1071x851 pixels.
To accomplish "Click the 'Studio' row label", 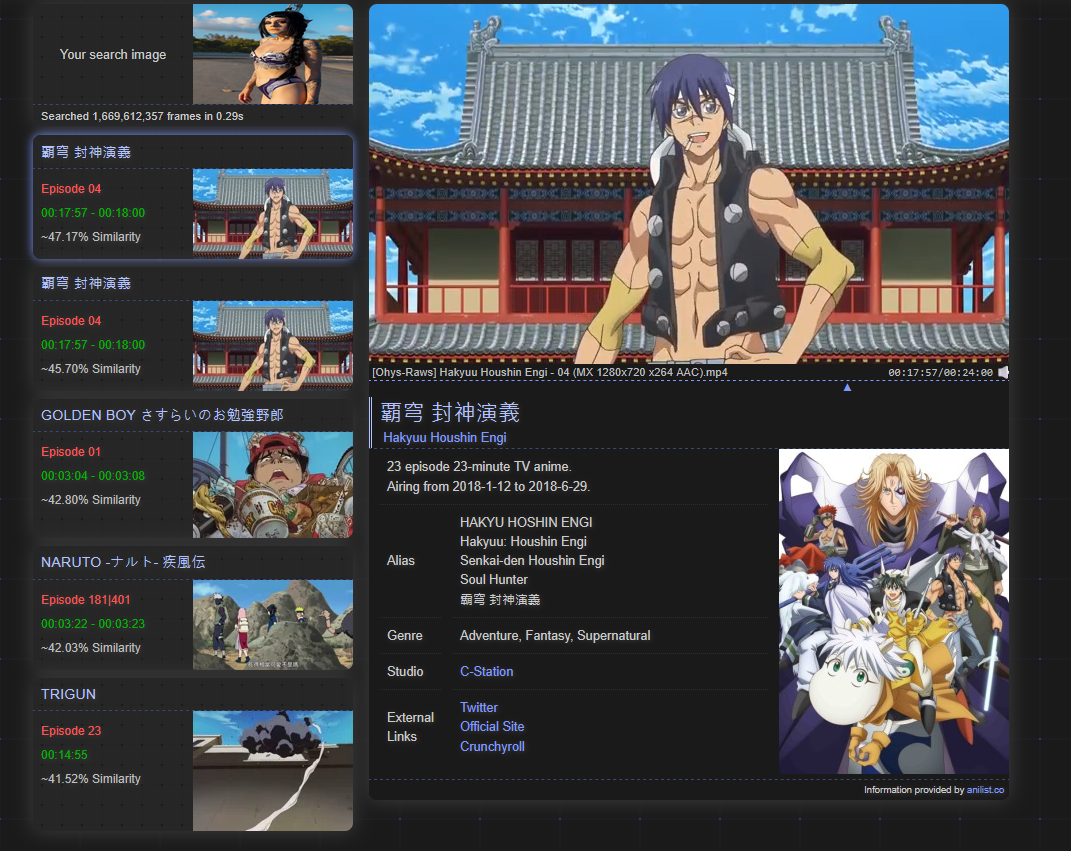I will click(x=405, y=671).
